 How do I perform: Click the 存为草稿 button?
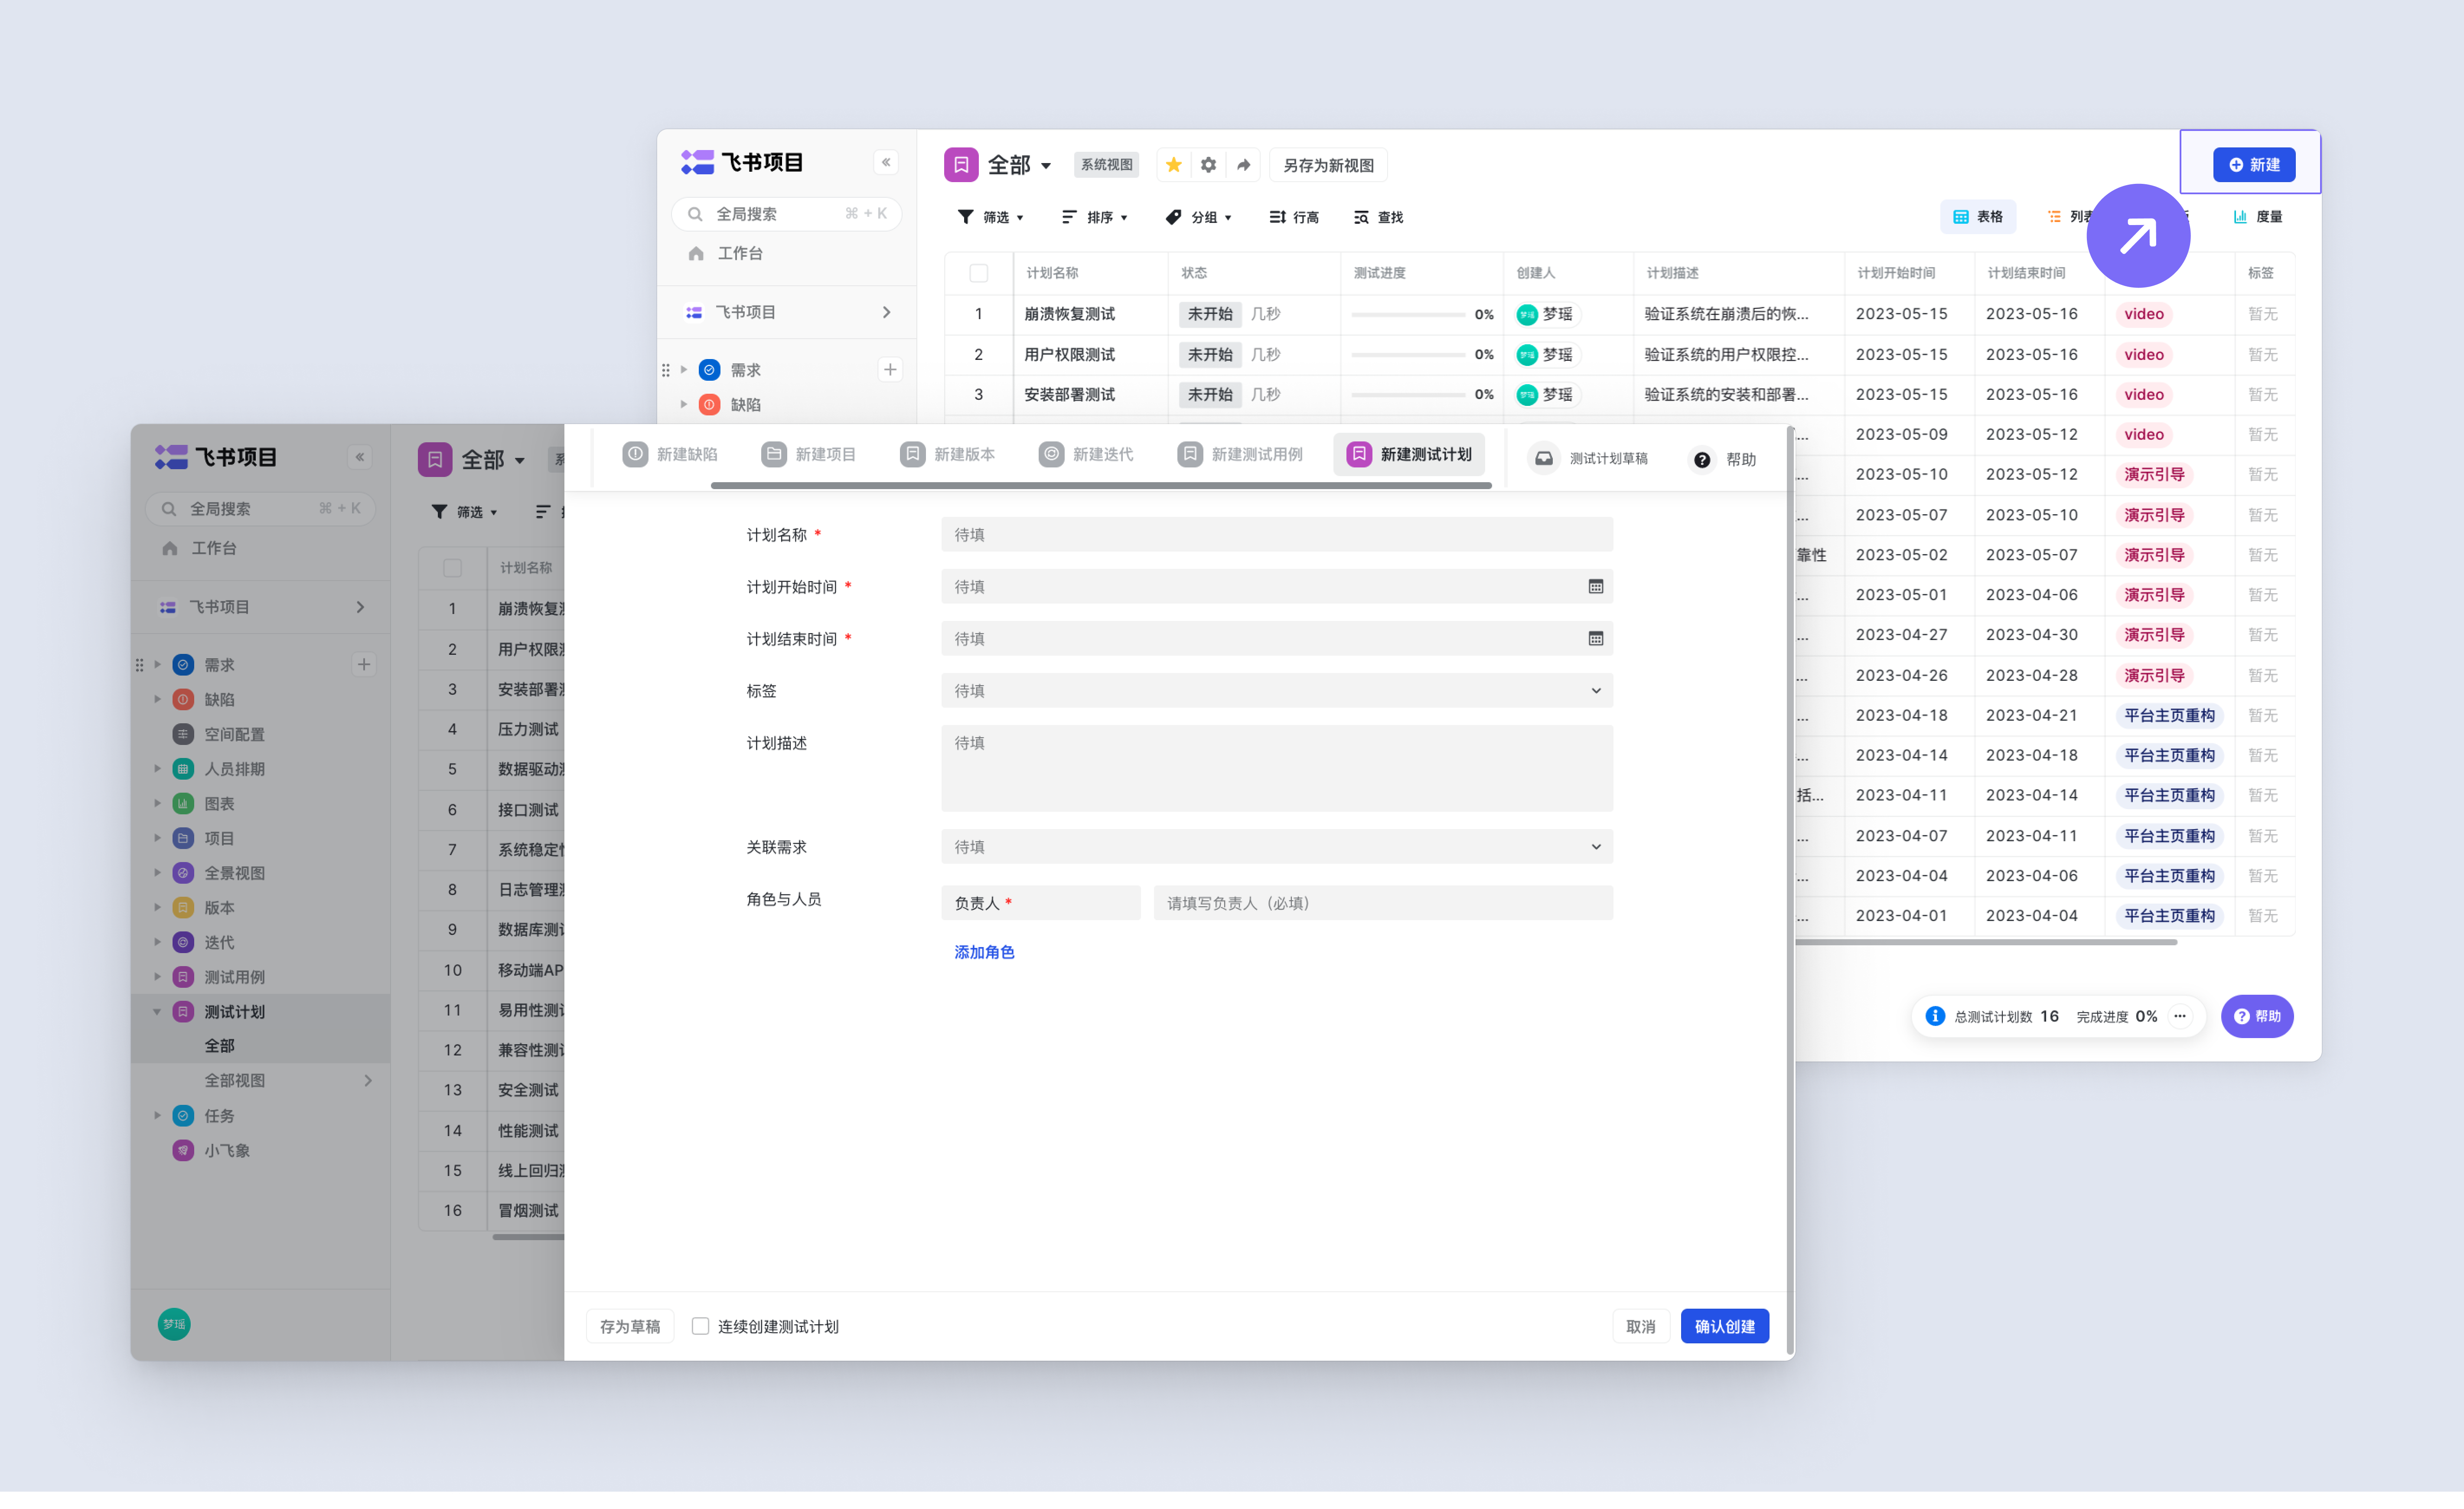[630, 1326]
